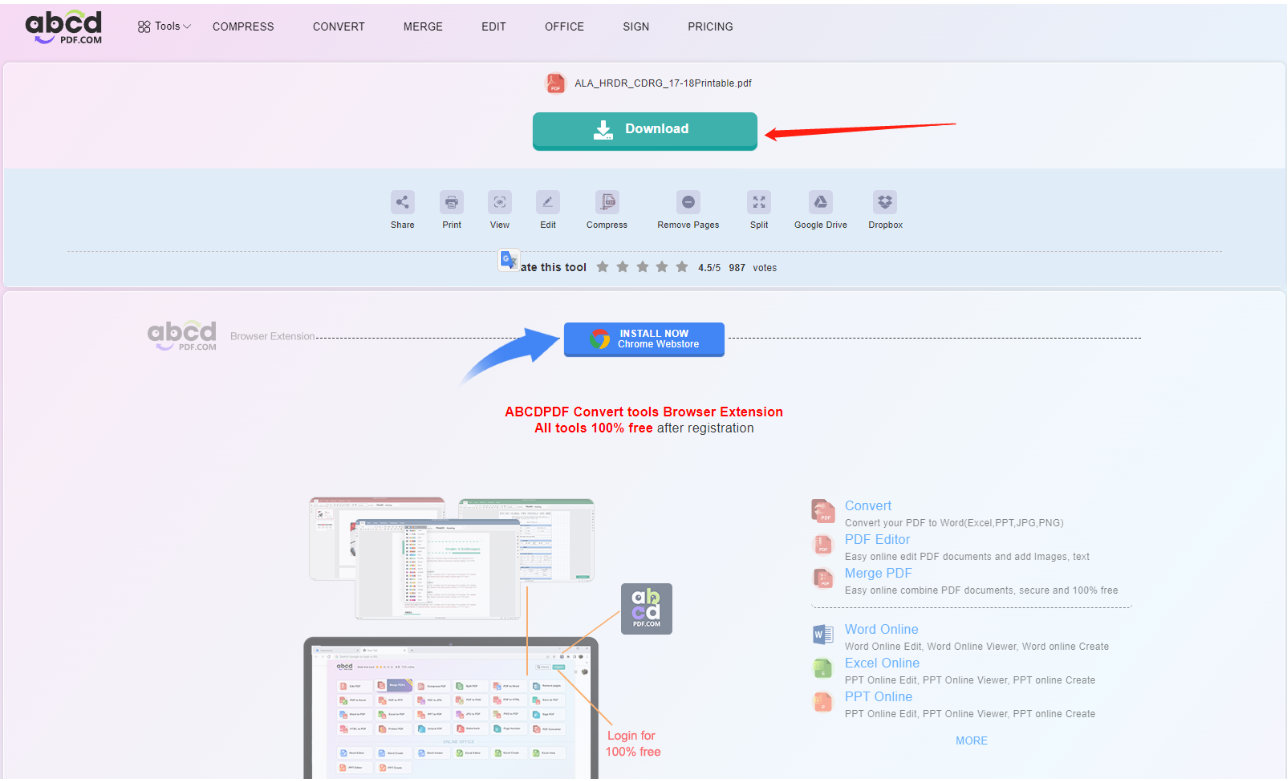Open the Convert link
The height and width of the screenshot is (781, 1288).
pyautogui.click(x=868, y=506)
